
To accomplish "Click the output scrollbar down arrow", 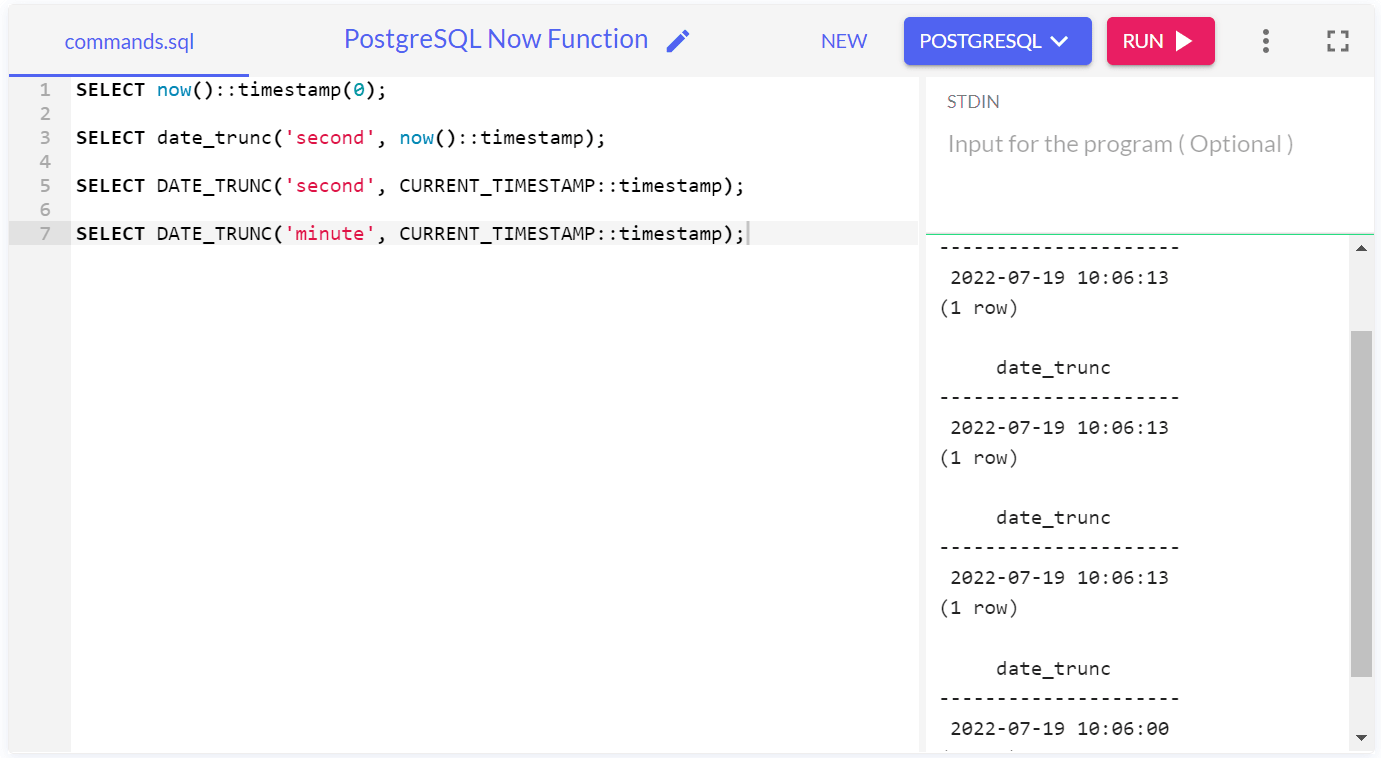I will pyautogui.click(x=1361, y=738).
